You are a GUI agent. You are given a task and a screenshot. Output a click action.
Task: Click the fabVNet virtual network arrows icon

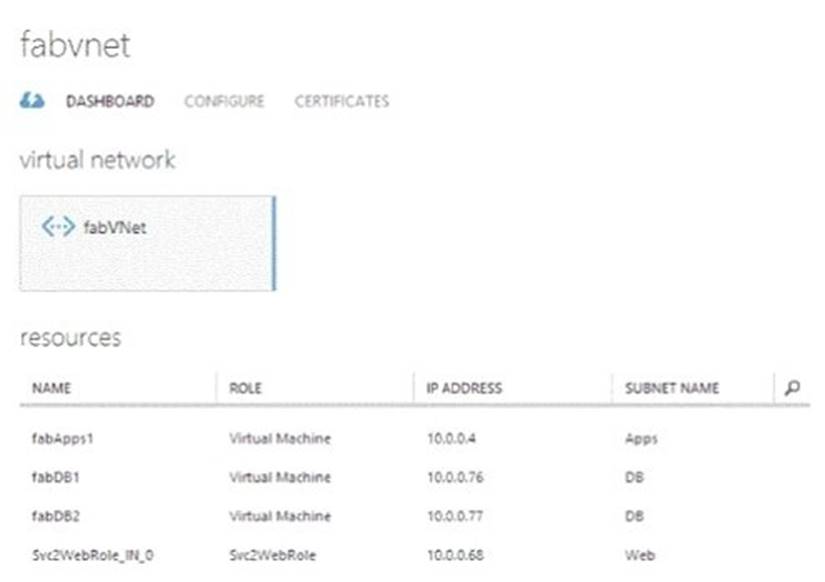[x=58, y=227]
